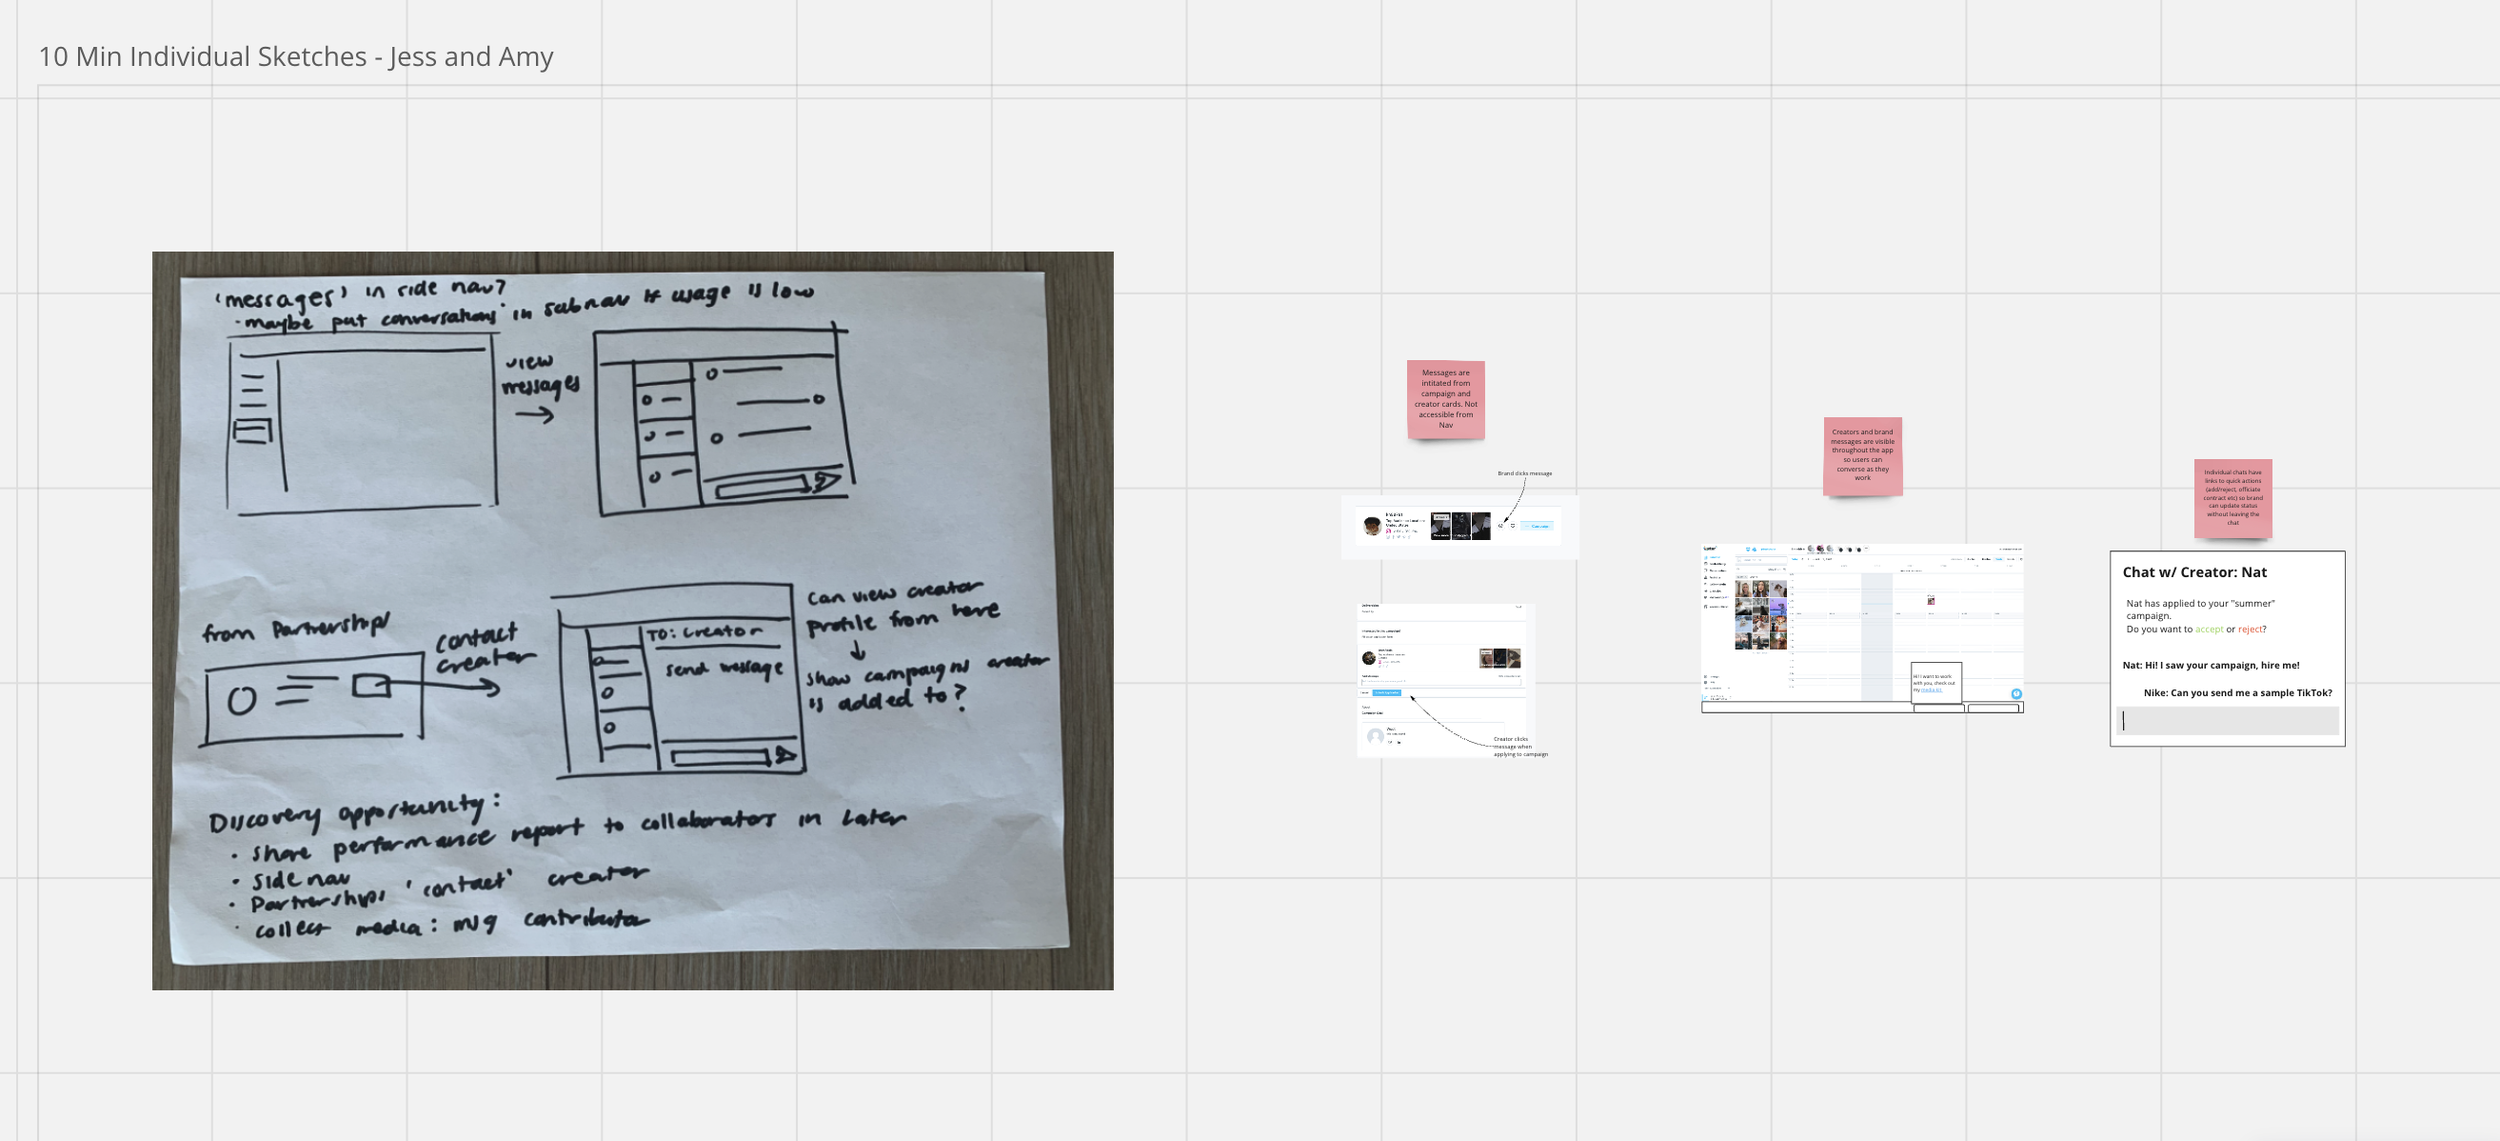Click the 'media kit' link in popup message
The width and height of the screenshot is (2500, 1141).
coord(1930,690)
